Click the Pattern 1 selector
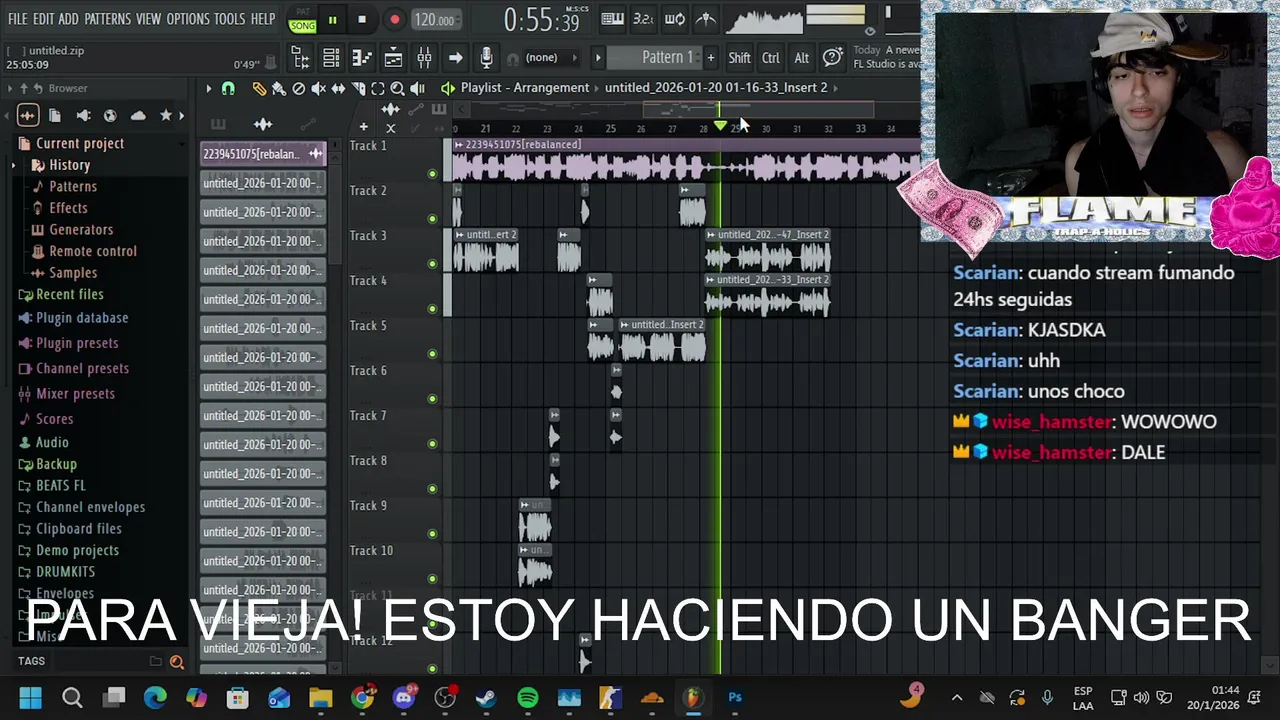1280x720 pixels. click(657, 58)
